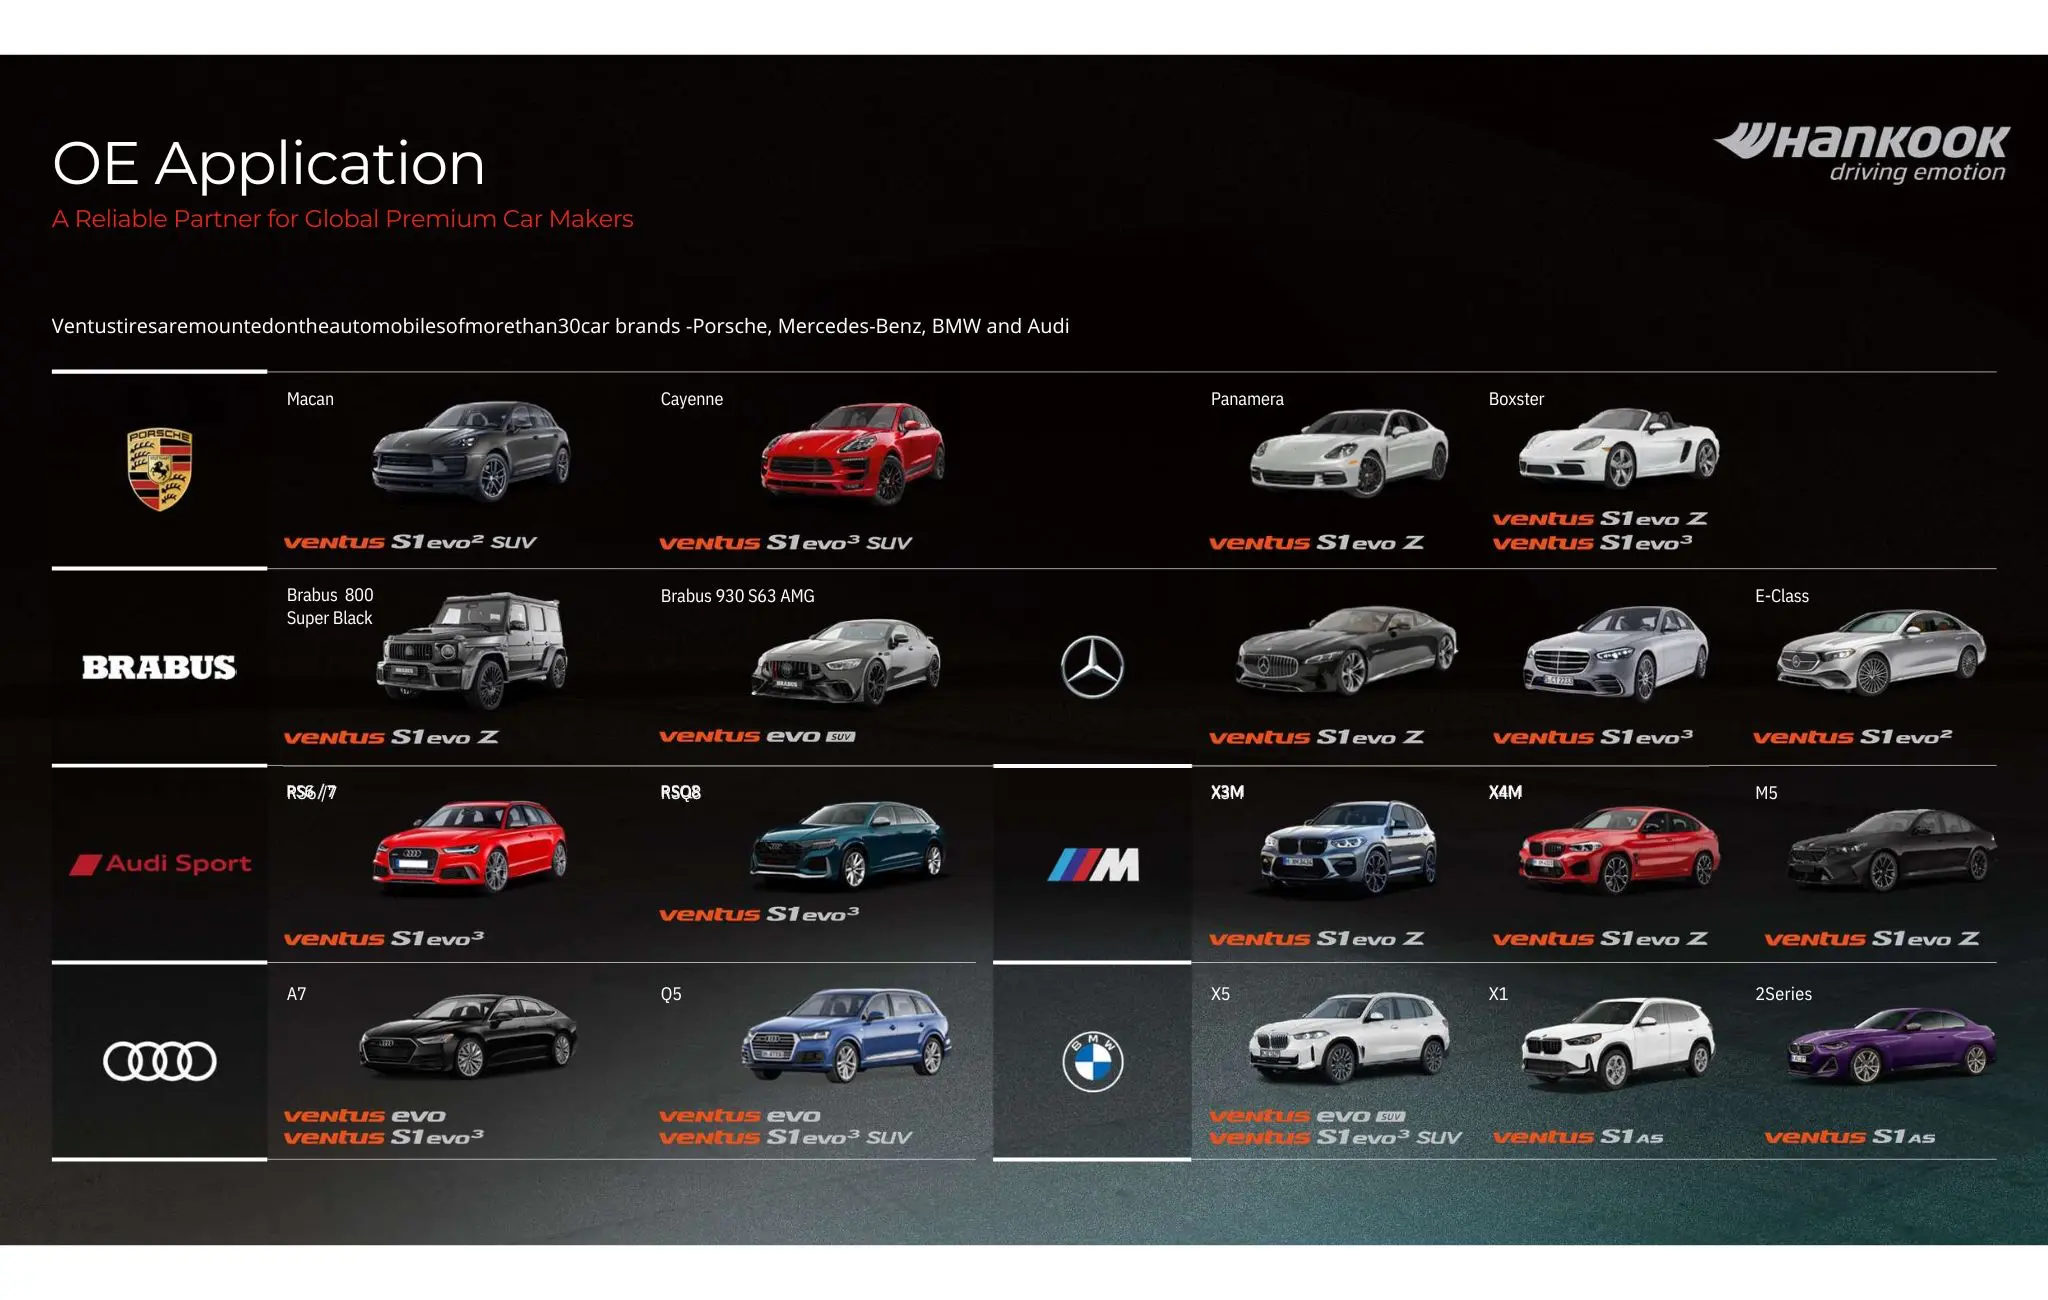The height and width of the screenshot is (1300, 2048).
Task: Select the Brabus 800 Super Black image
Action: [x=473, y=651]
